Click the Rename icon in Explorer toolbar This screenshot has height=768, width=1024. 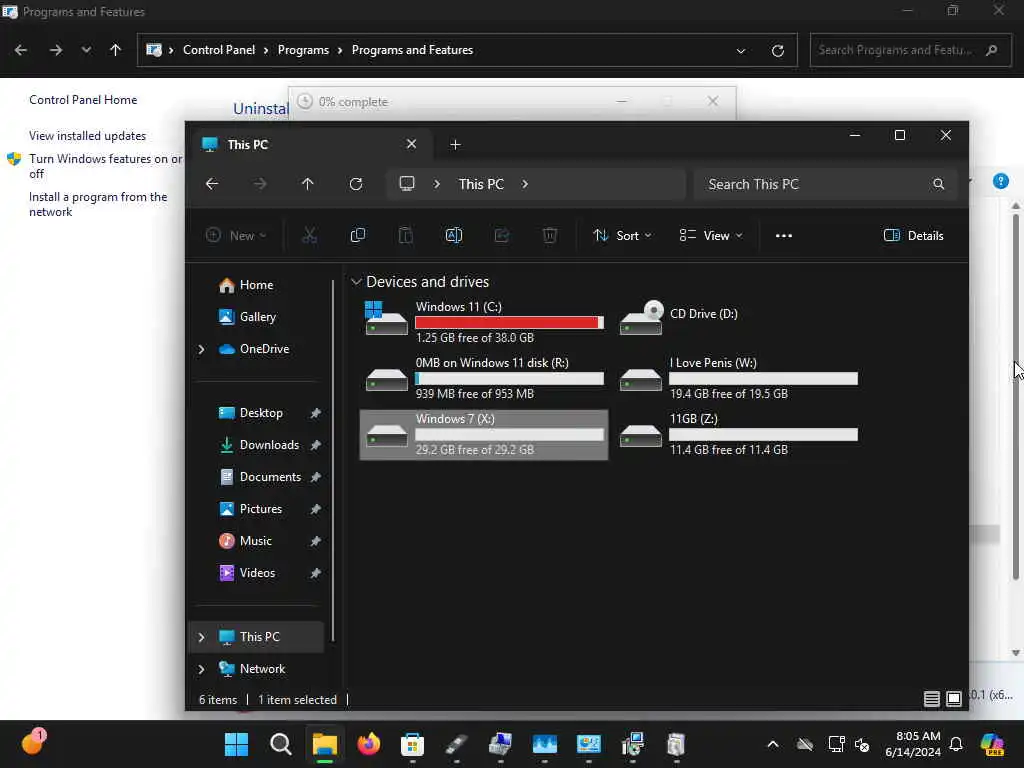[x=454, y=236]
